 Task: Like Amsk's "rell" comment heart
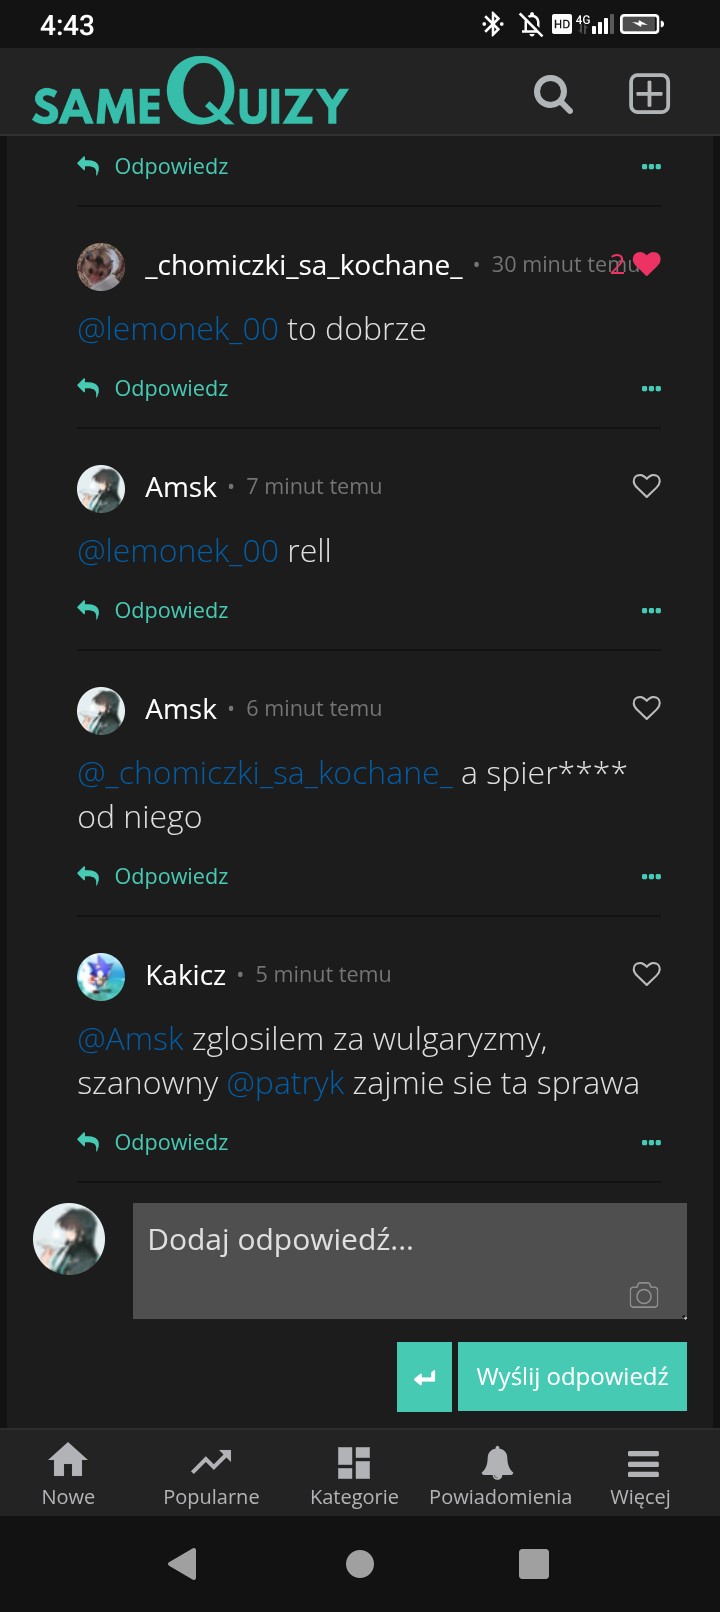(647, 486)
